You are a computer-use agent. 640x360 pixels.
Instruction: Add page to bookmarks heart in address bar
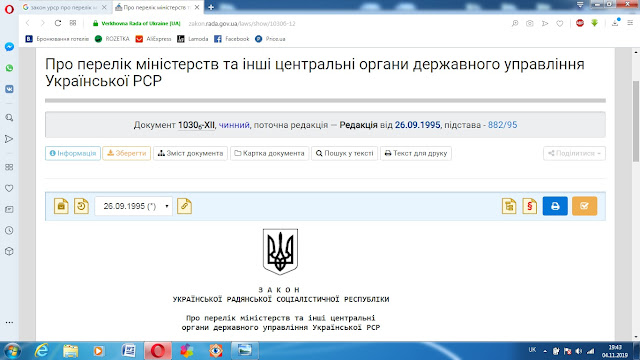point(560,24)
